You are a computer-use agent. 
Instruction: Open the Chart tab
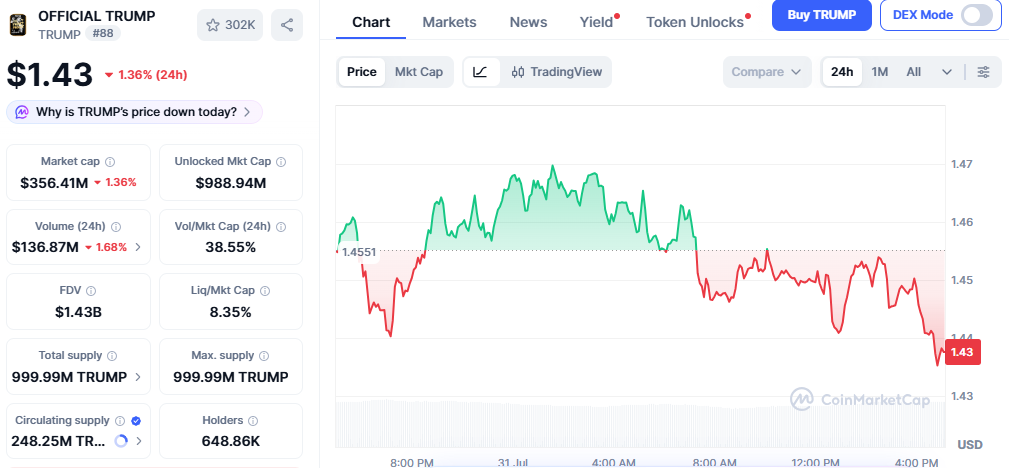371,22
